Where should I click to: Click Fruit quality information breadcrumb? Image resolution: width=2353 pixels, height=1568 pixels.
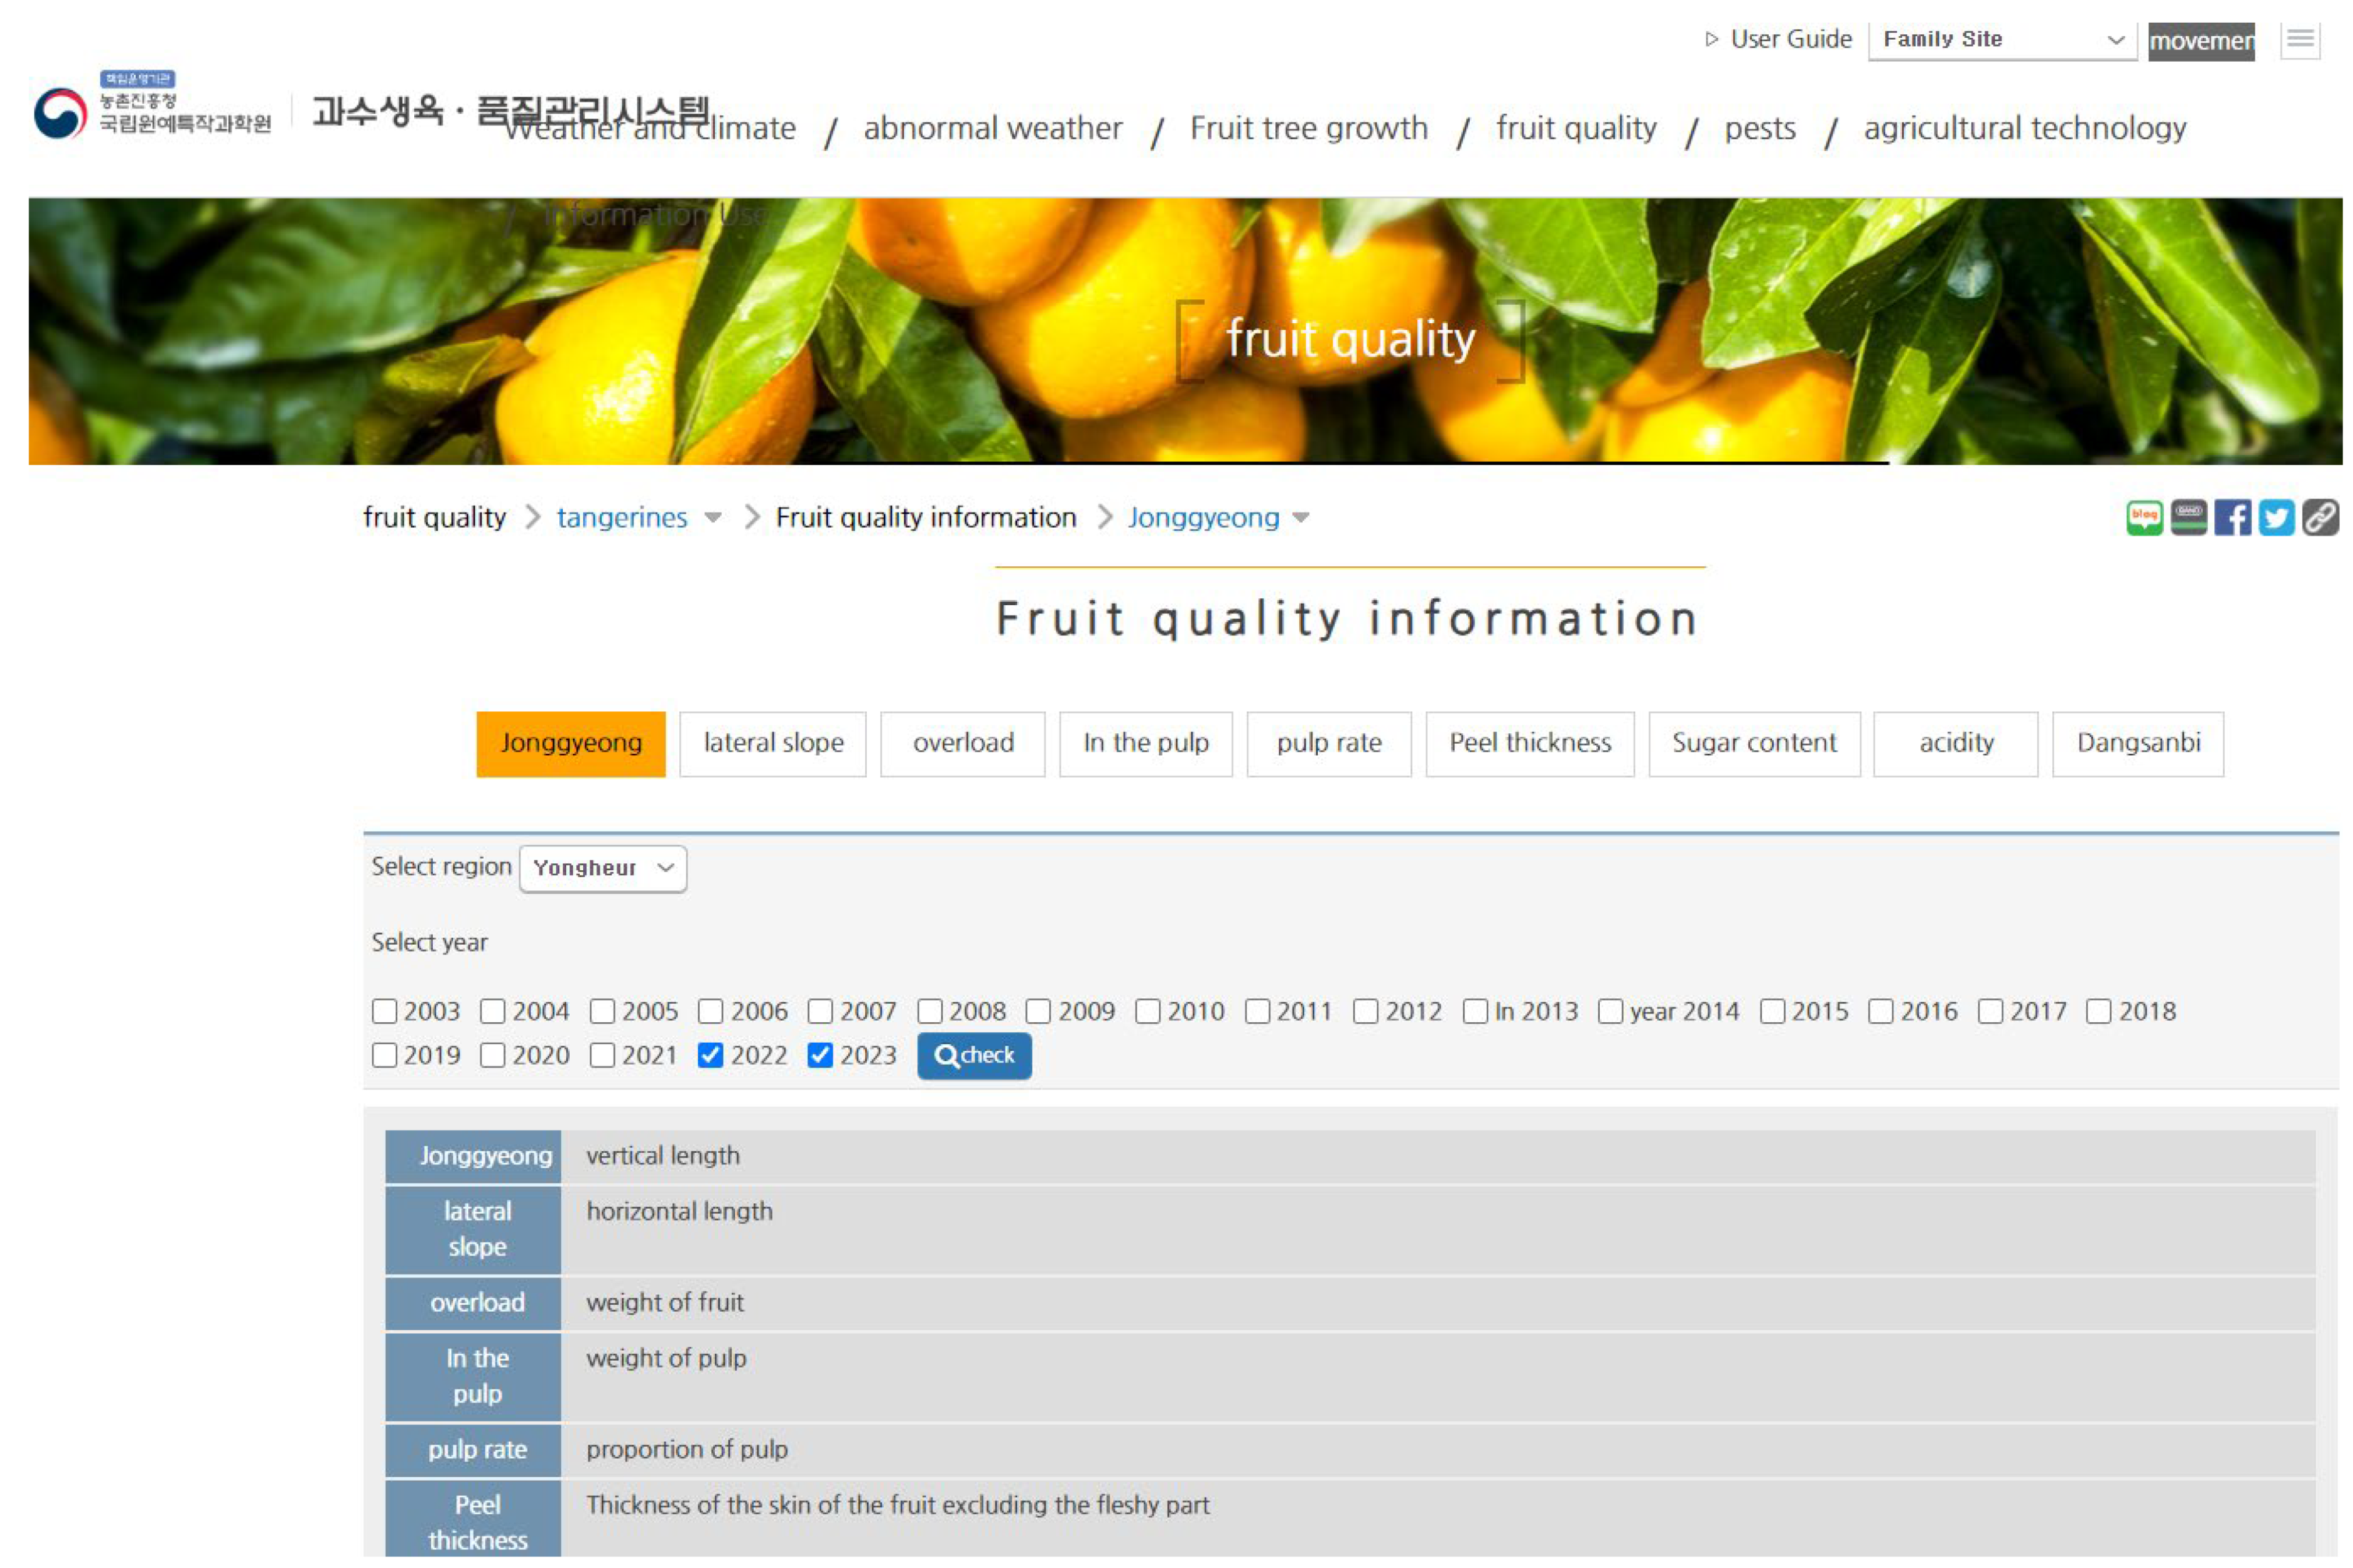(x=925, y=517)
